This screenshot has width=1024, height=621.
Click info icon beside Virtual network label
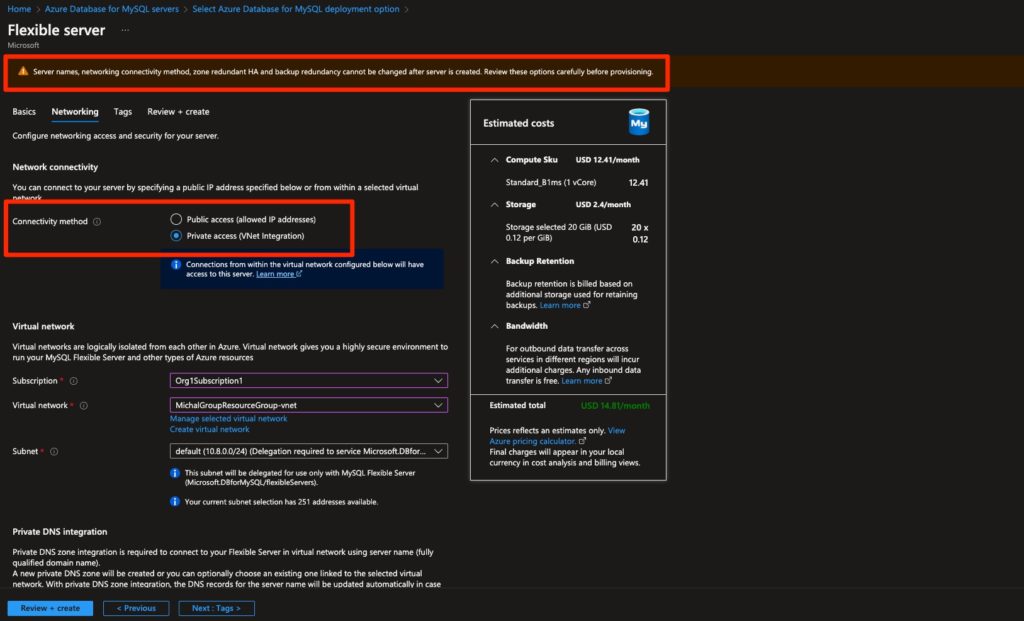click(84, 406)
